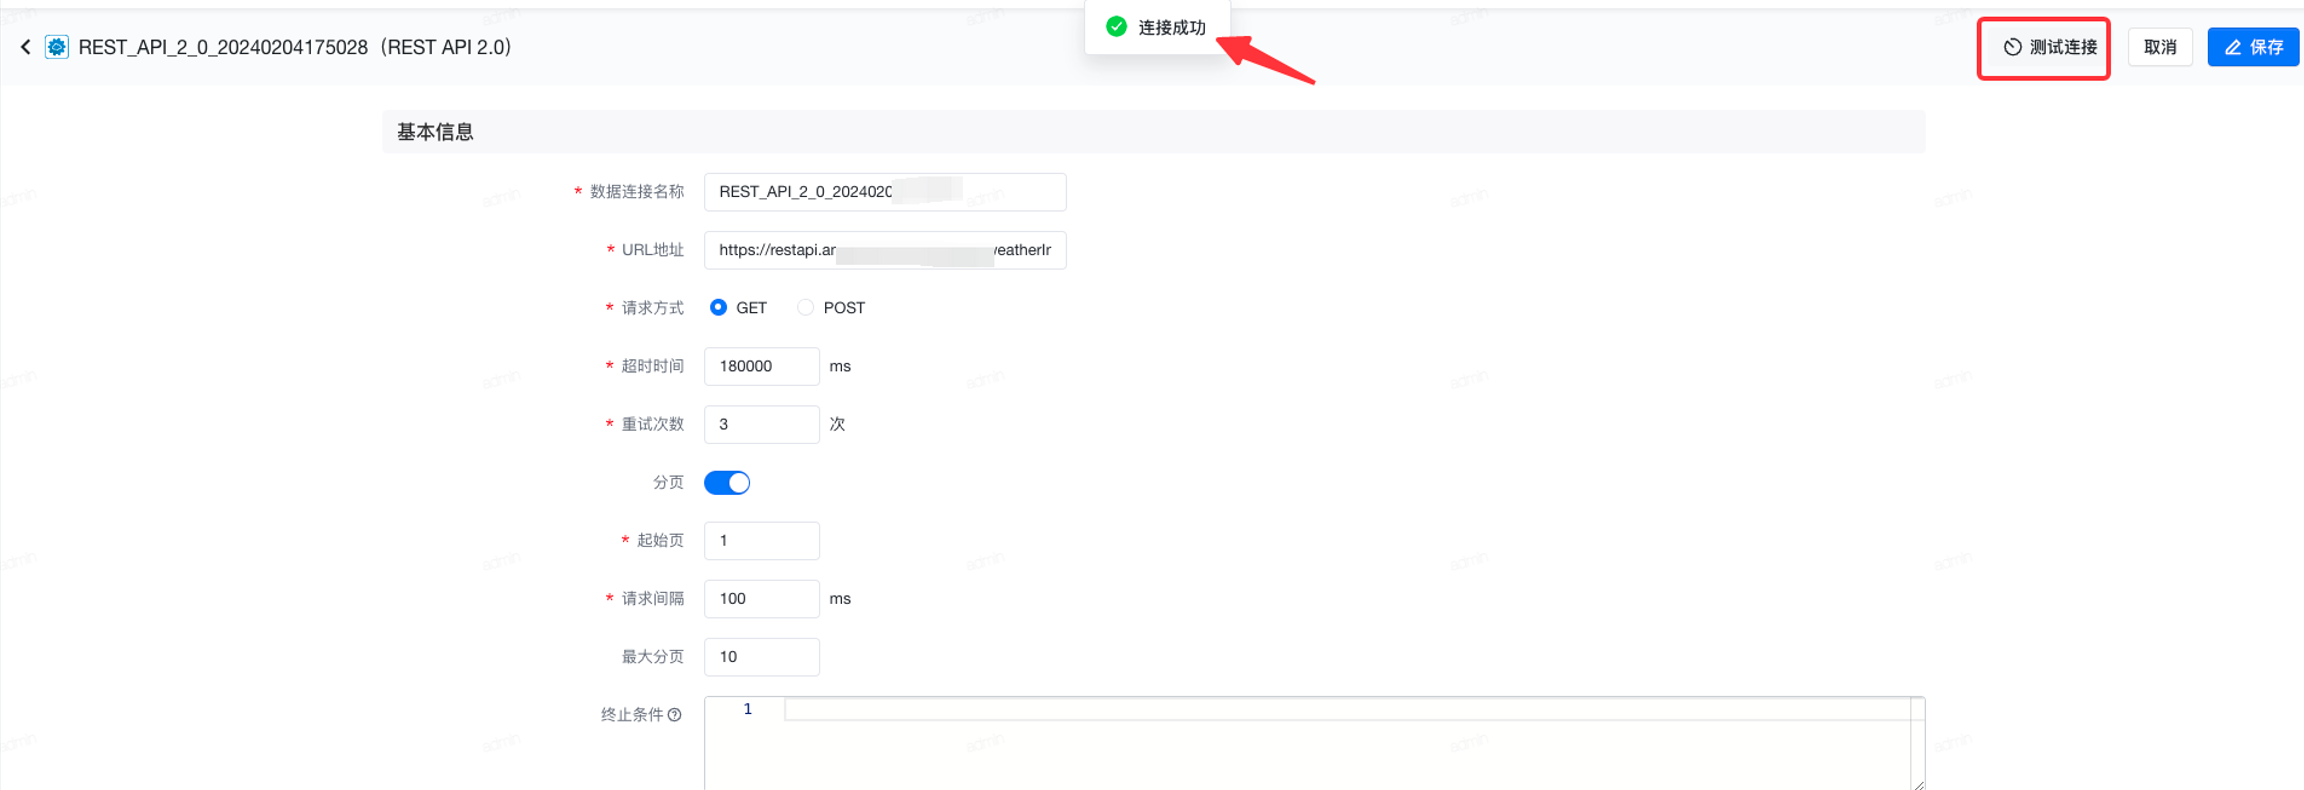Click the code editor resize handle
2304x790 pixels.
(x=1918, y=784)
